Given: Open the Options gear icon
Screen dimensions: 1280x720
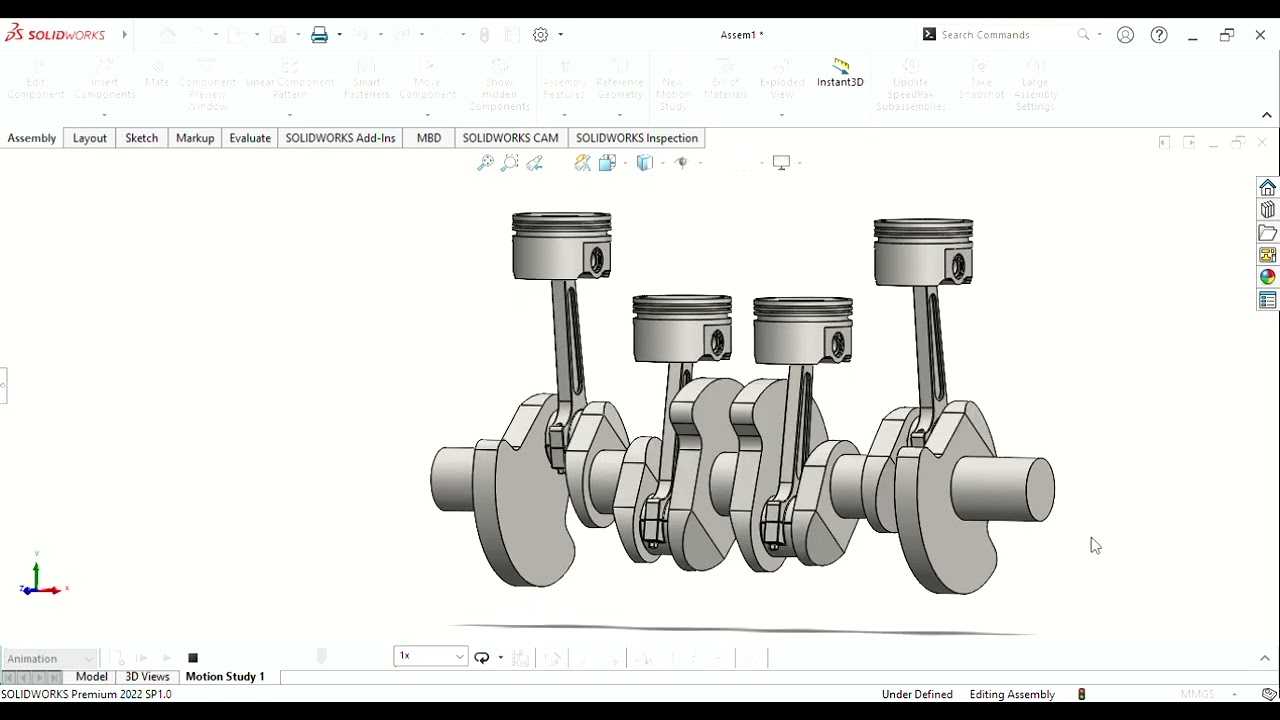Looking at the screenshot, I should tap(540, 35).
